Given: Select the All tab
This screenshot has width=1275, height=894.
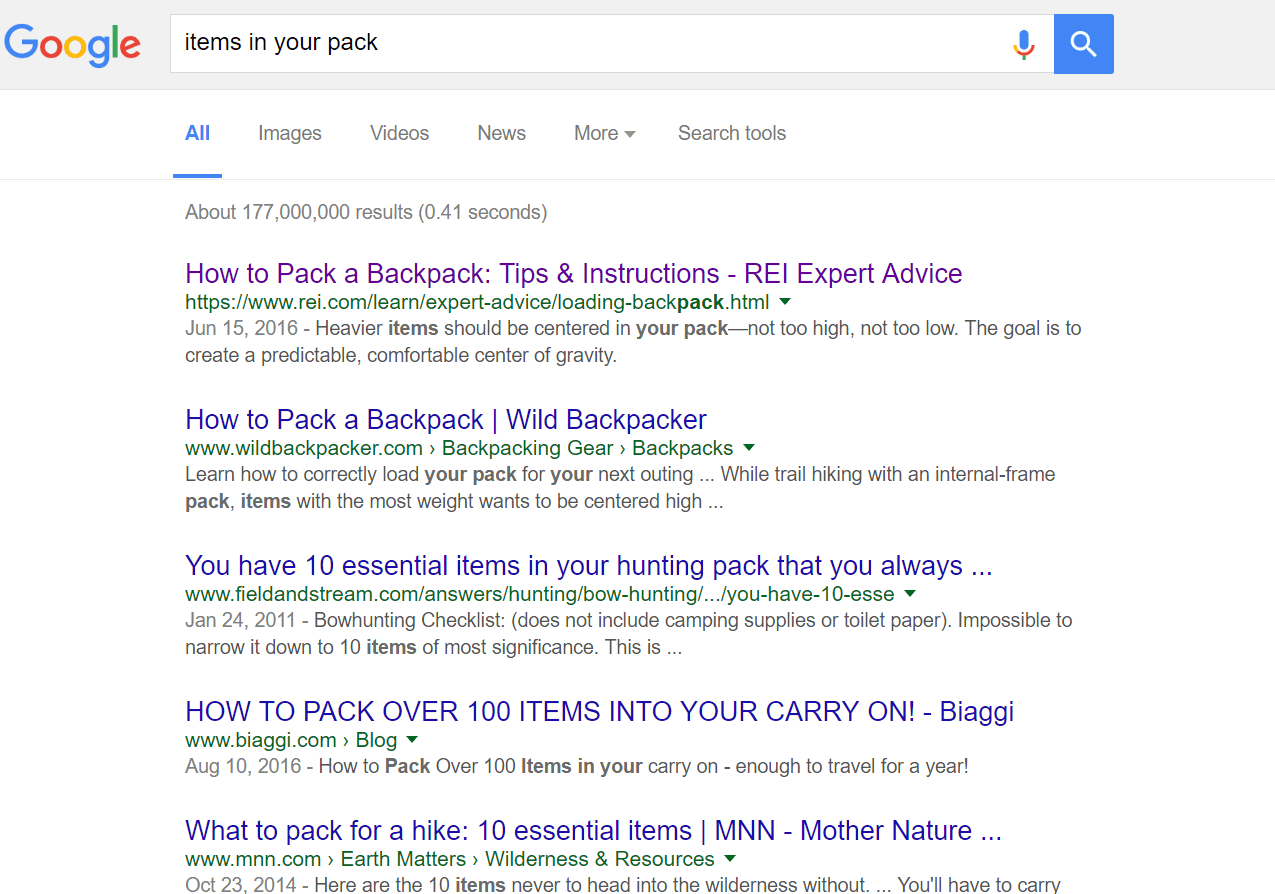Looking at the screenshot, I should [x=198, y=133].
